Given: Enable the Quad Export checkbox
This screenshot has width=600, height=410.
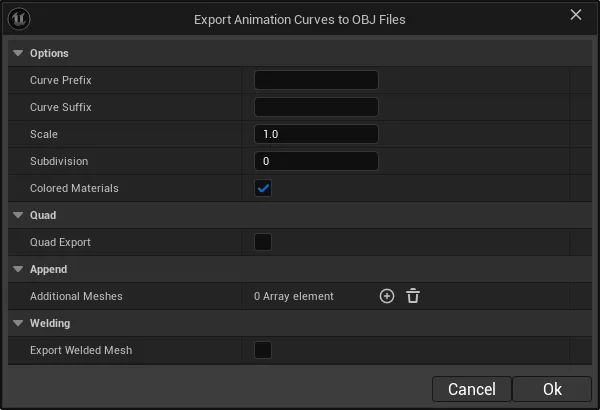Looking at the screenshot, I should (x=263, y=242).
